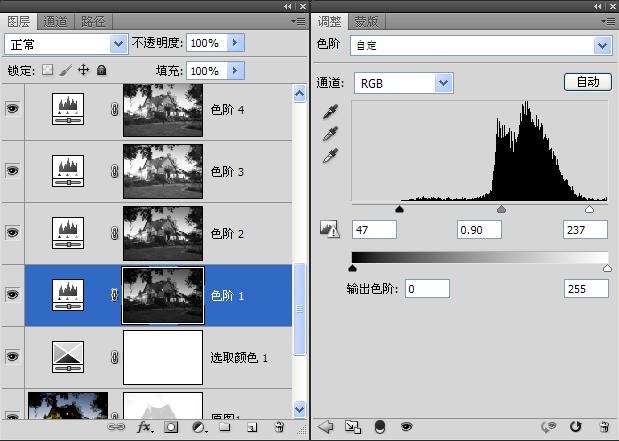The height and width of the screenshot is (441, 619).
Task: Open opacity slider arrow
Action: [236, 43]
